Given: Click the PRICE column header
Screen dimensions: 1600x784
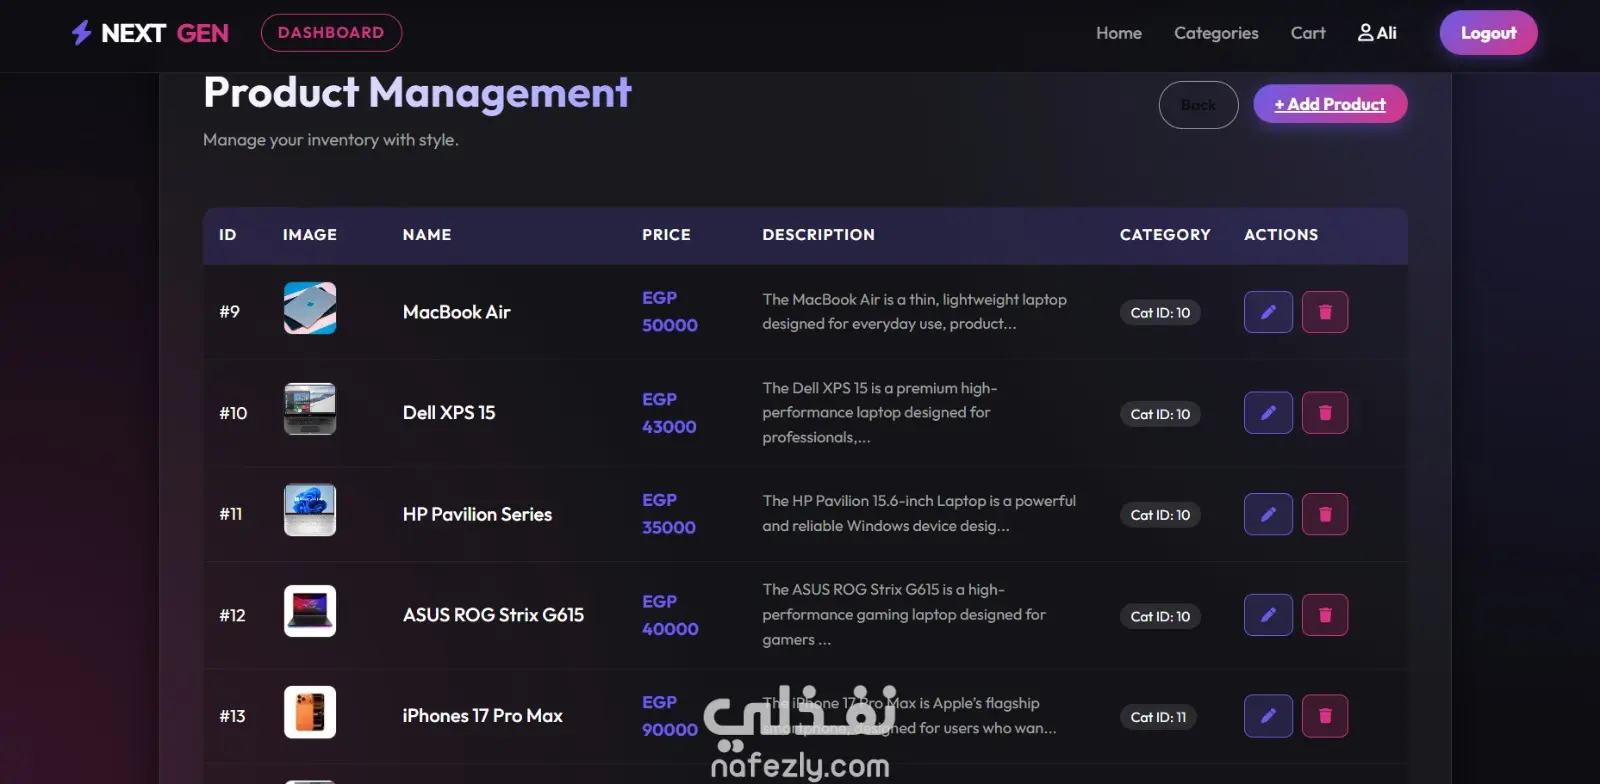Looking at the screenshot, I should 666,235.
